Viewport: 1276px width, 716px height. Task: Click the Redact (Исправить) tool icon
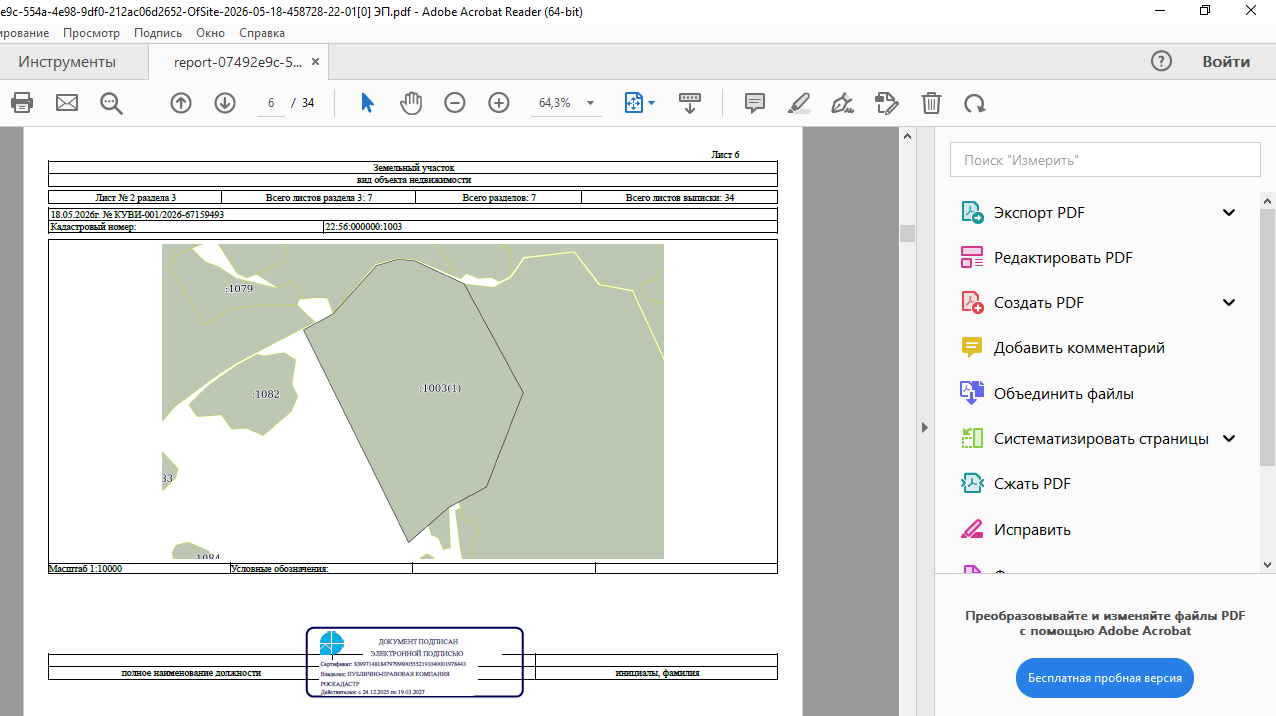(972, 529)
